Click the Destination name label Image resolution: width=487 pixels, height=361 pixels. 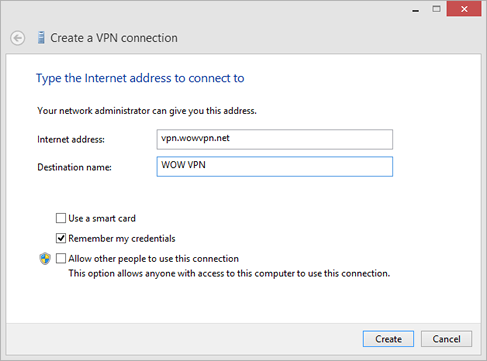pyautogui.click(x=74, y=167)
